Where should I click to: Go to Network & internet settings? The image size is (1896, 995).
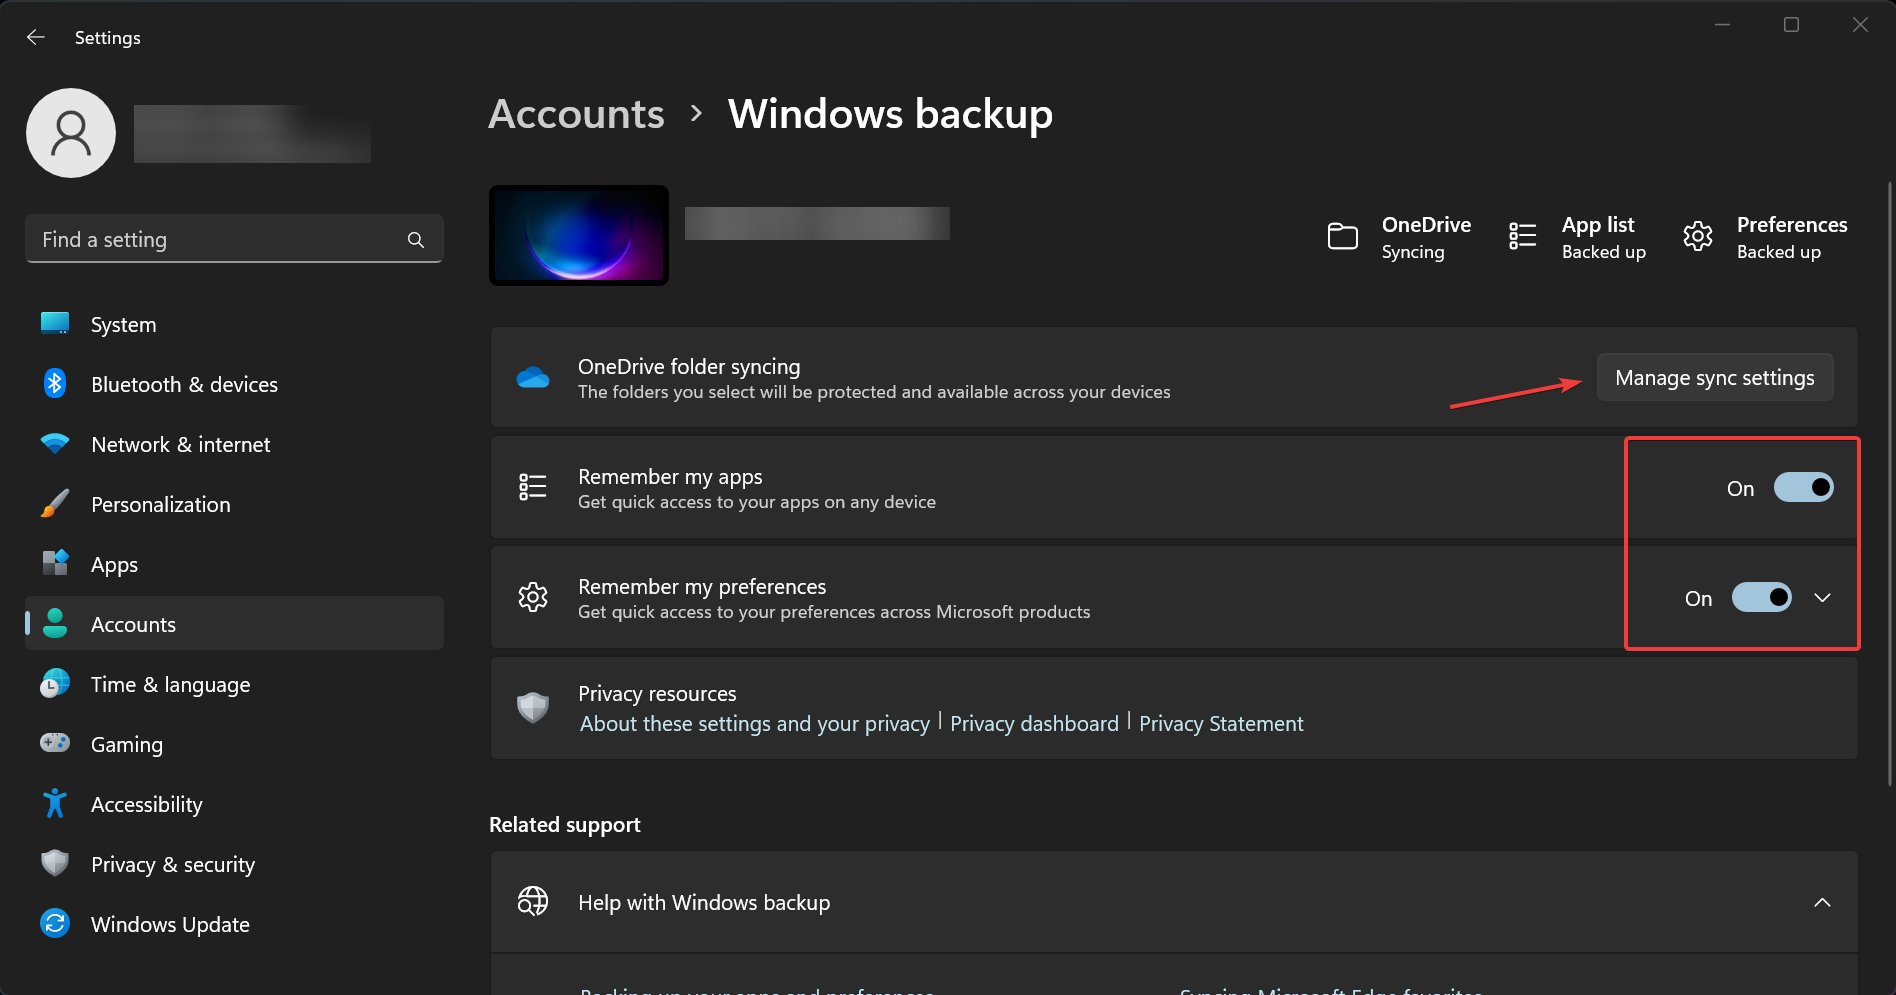click(234, 444)
